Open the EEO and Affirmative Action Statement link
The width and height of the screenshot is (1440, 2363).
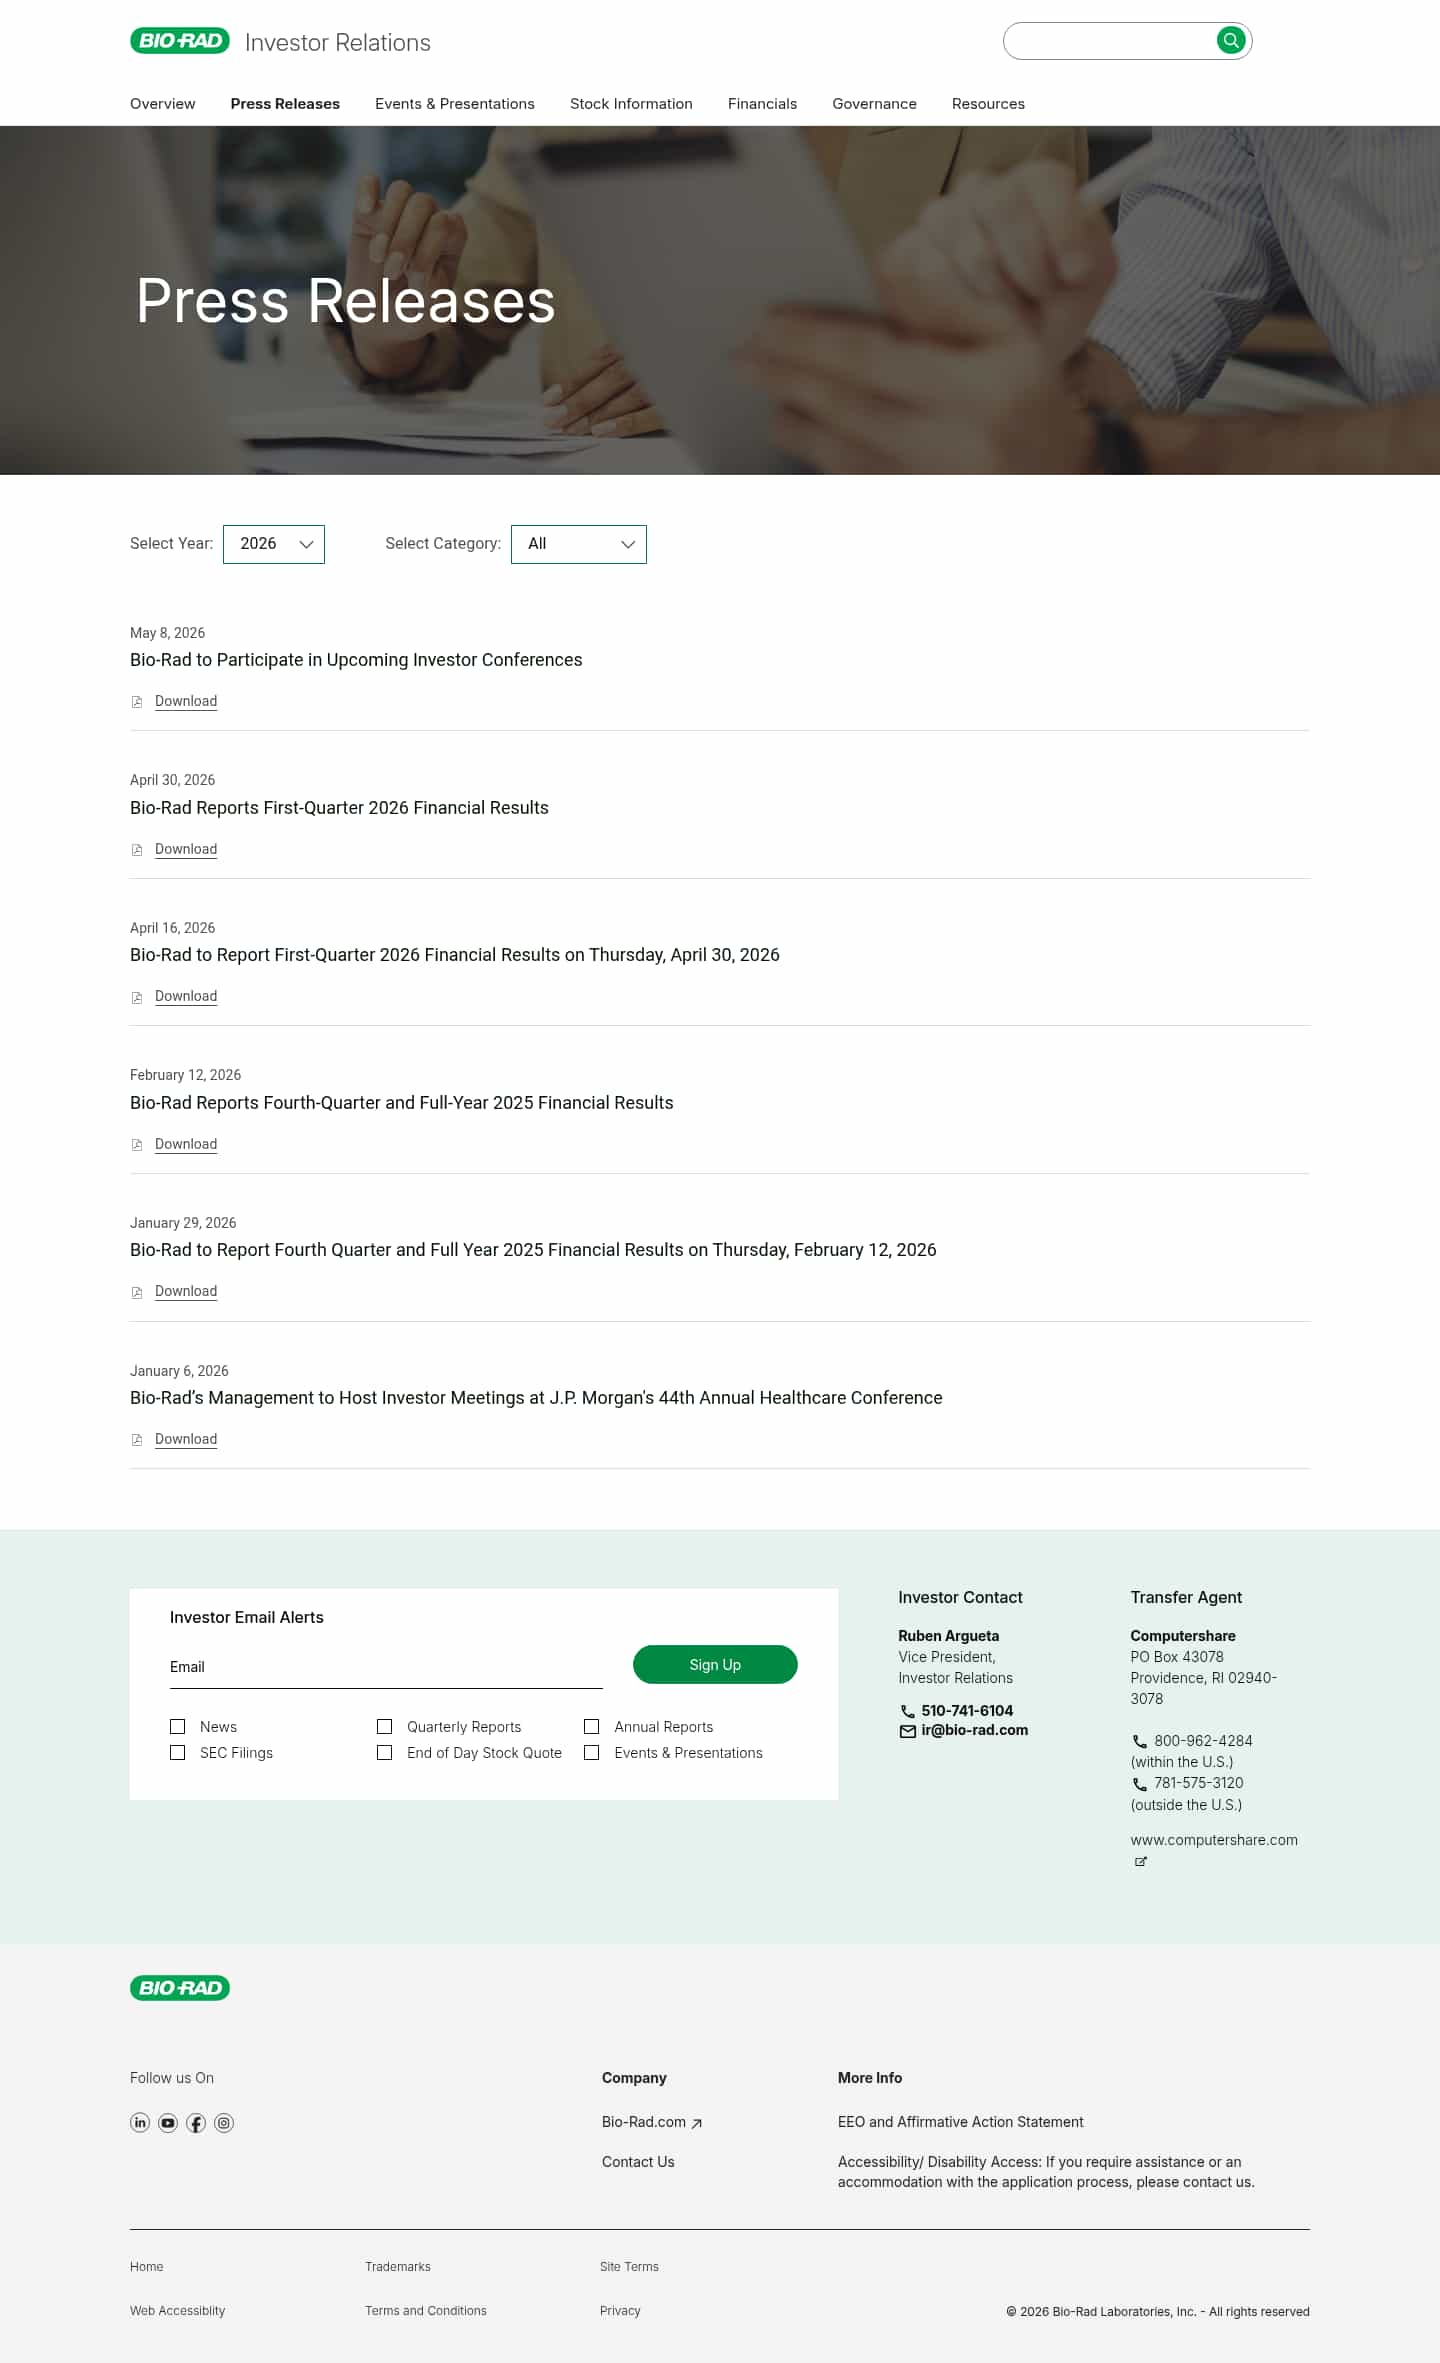pyautogui.click(x=960, y=2122)
